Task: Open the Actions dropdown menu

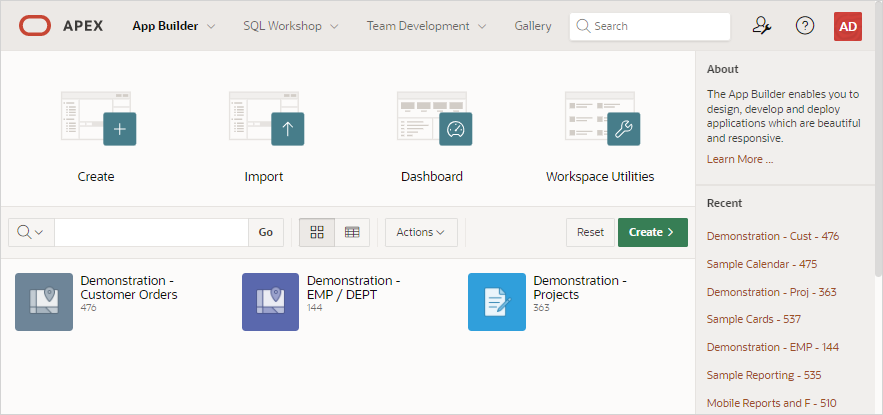Action: (421, 232)
